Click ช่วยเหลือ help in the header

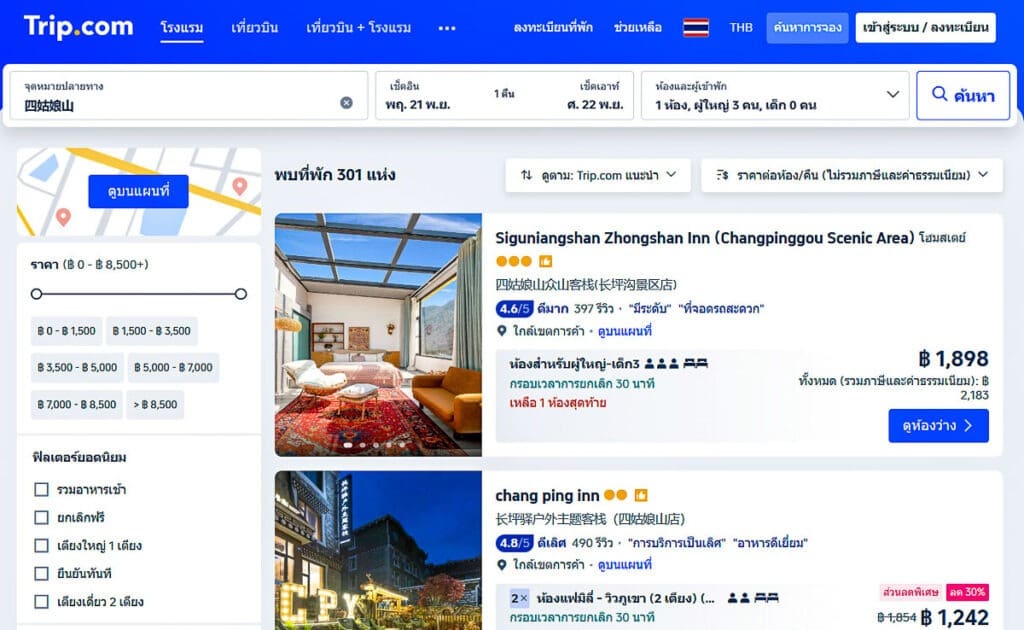coord(638,27)
